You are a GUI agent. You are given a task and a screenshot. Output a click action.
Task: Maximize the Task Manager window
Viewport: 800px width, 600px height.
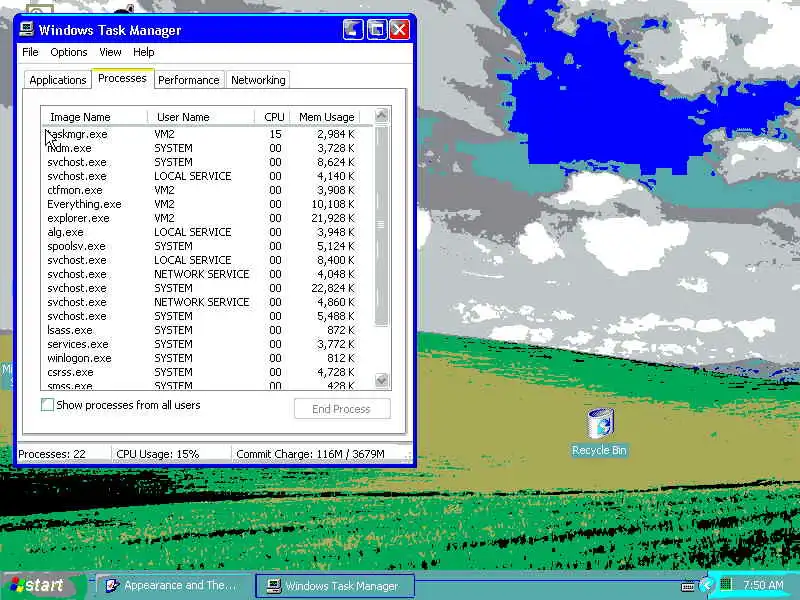[377, 30]
